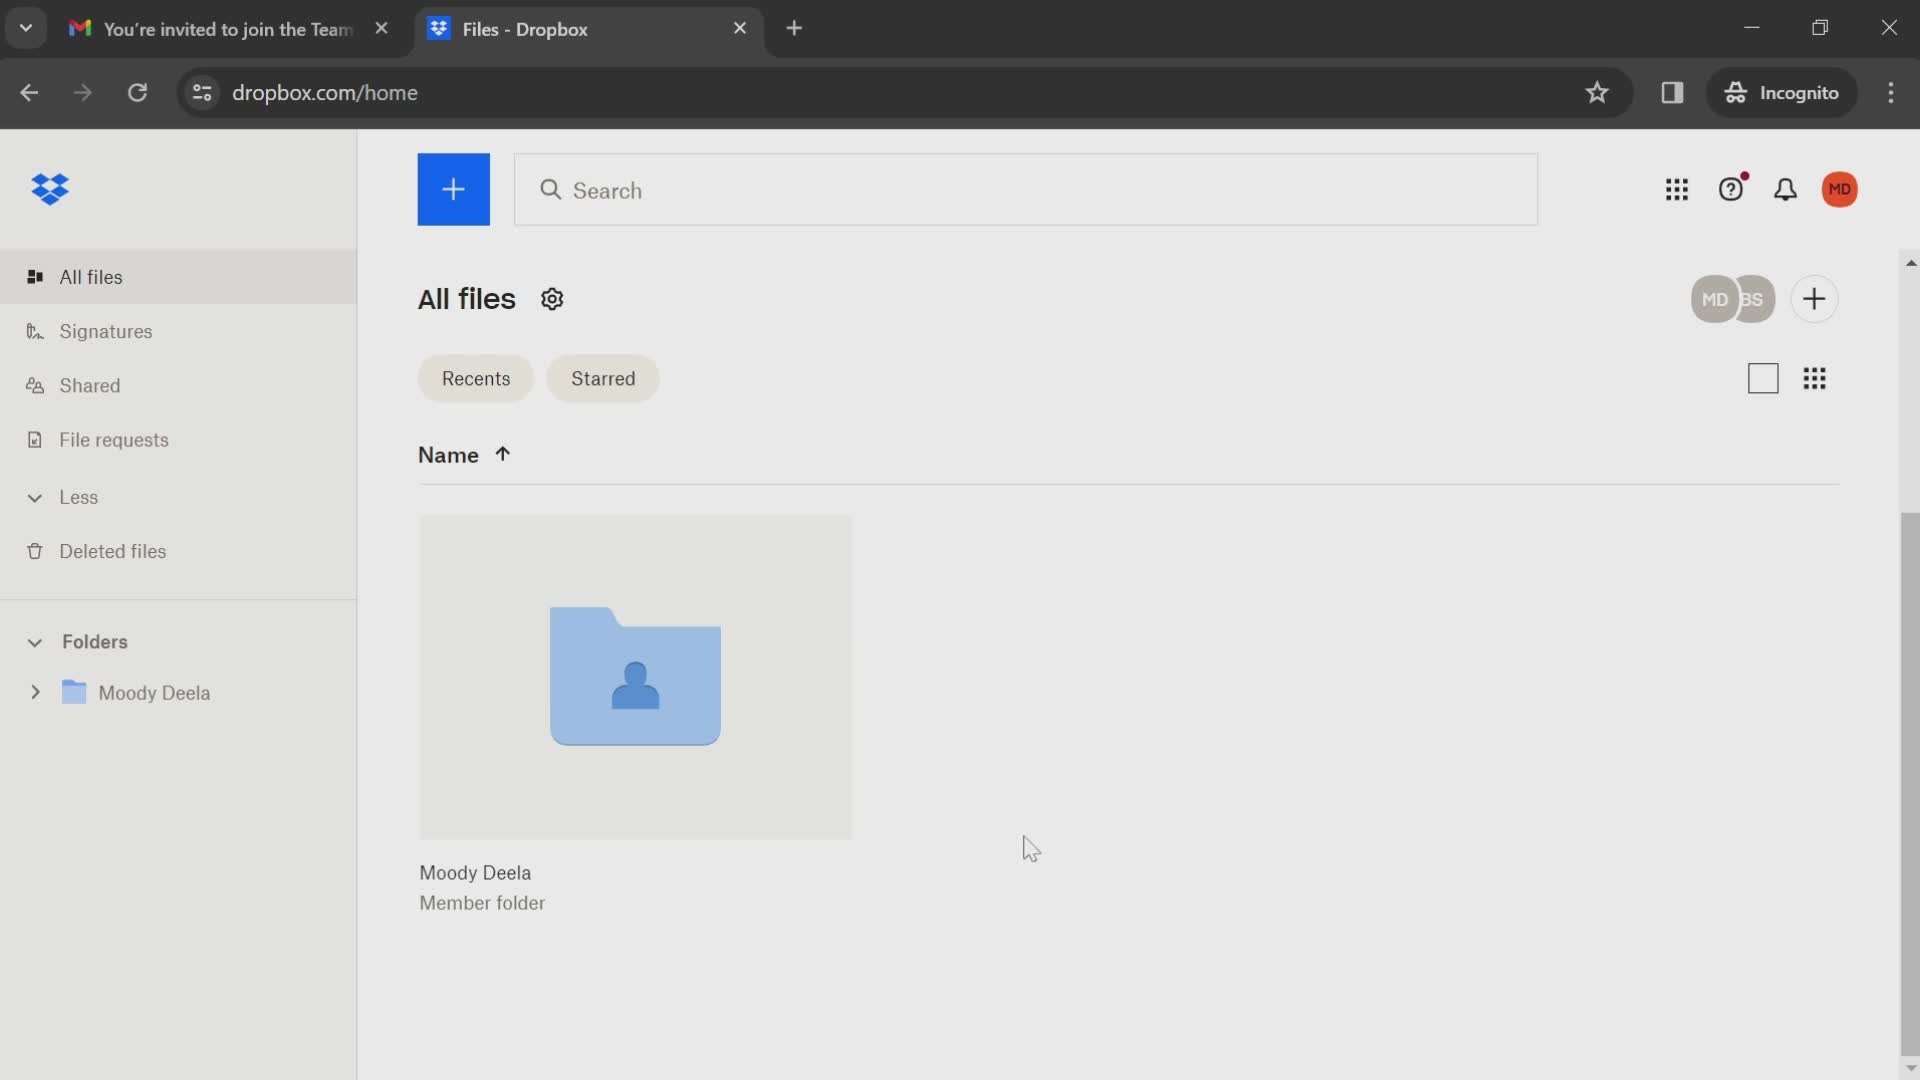Bookmark this page with the star
1920x1080 pixels.
point(1597,92)
